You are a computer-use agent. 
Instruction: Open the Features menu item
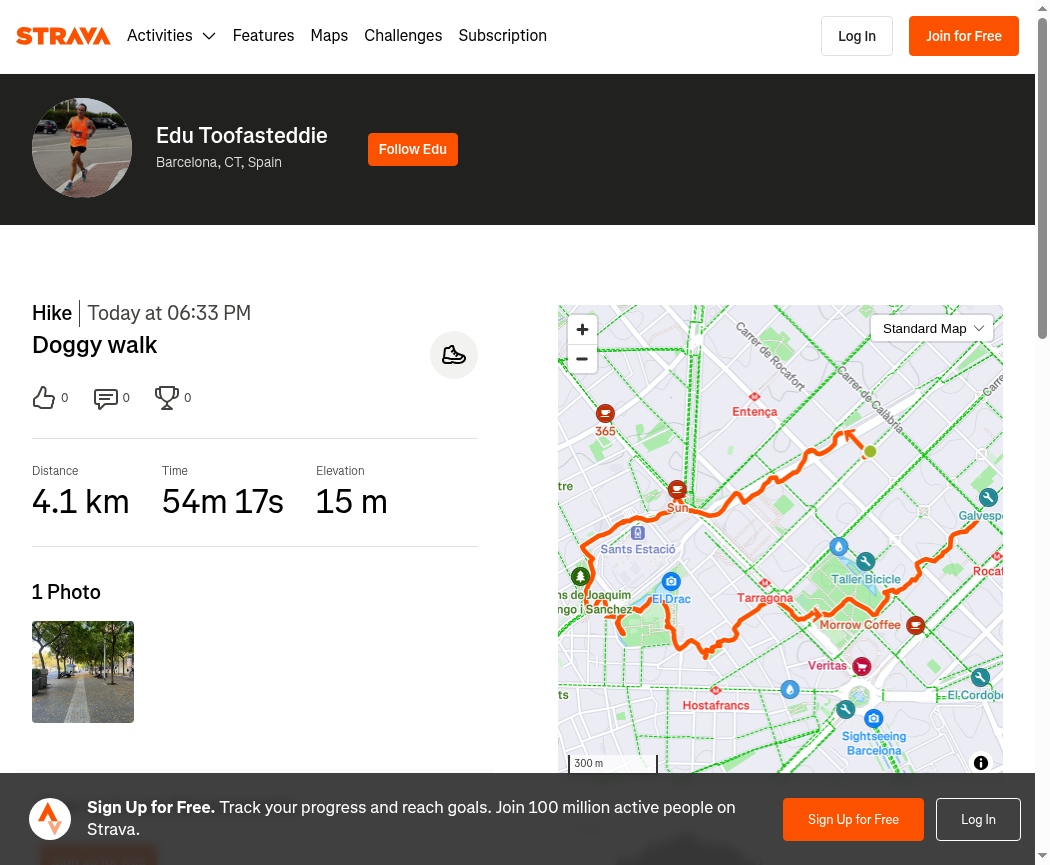pyautogui.click(x=263, y=35)
